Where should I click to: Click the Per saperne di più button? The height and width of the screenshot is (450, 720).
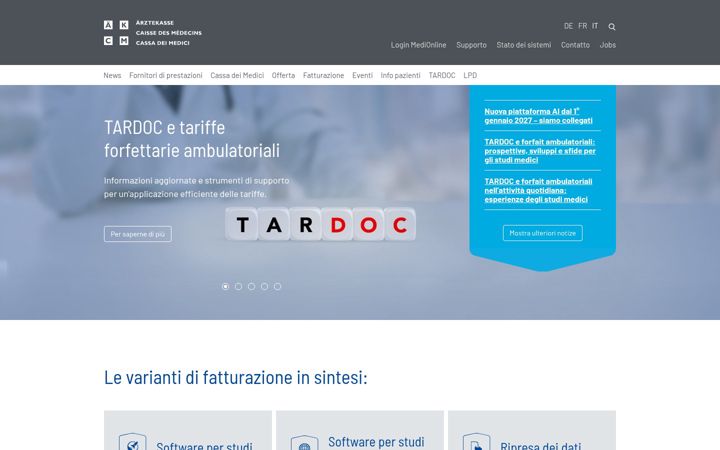coord(138,234)
